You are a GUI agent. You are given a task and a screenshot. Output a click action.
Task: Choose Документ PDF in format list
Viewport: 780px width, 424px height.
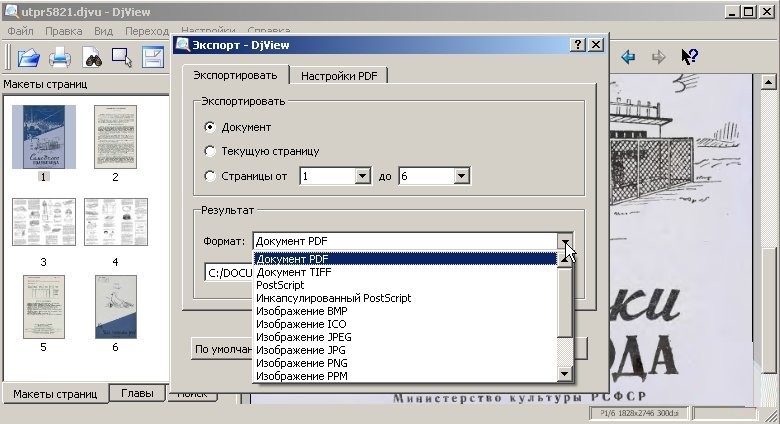click(405, 259)
